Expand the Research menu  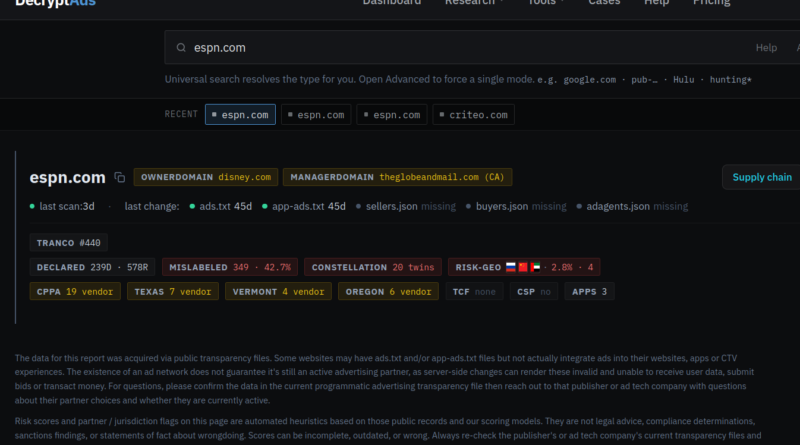coord(474,3)
